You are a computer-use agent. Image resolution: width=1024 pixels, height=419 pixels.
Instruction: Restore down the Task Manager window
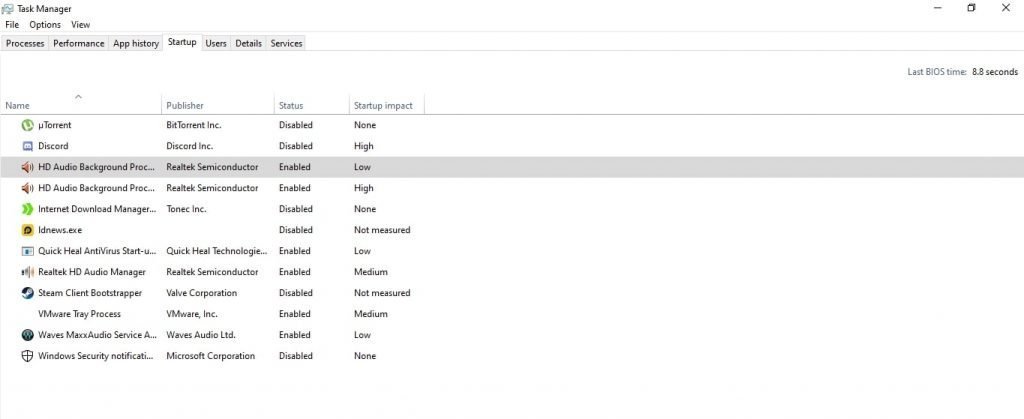click(x=970, y=8)
